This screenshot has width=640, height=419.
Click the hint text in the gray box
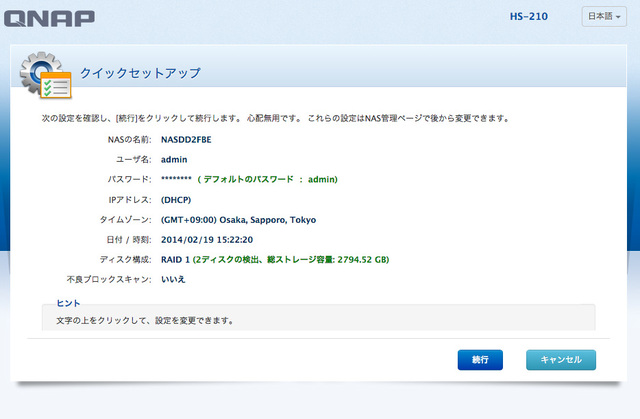pyautogui.click(x=140, y=321)
